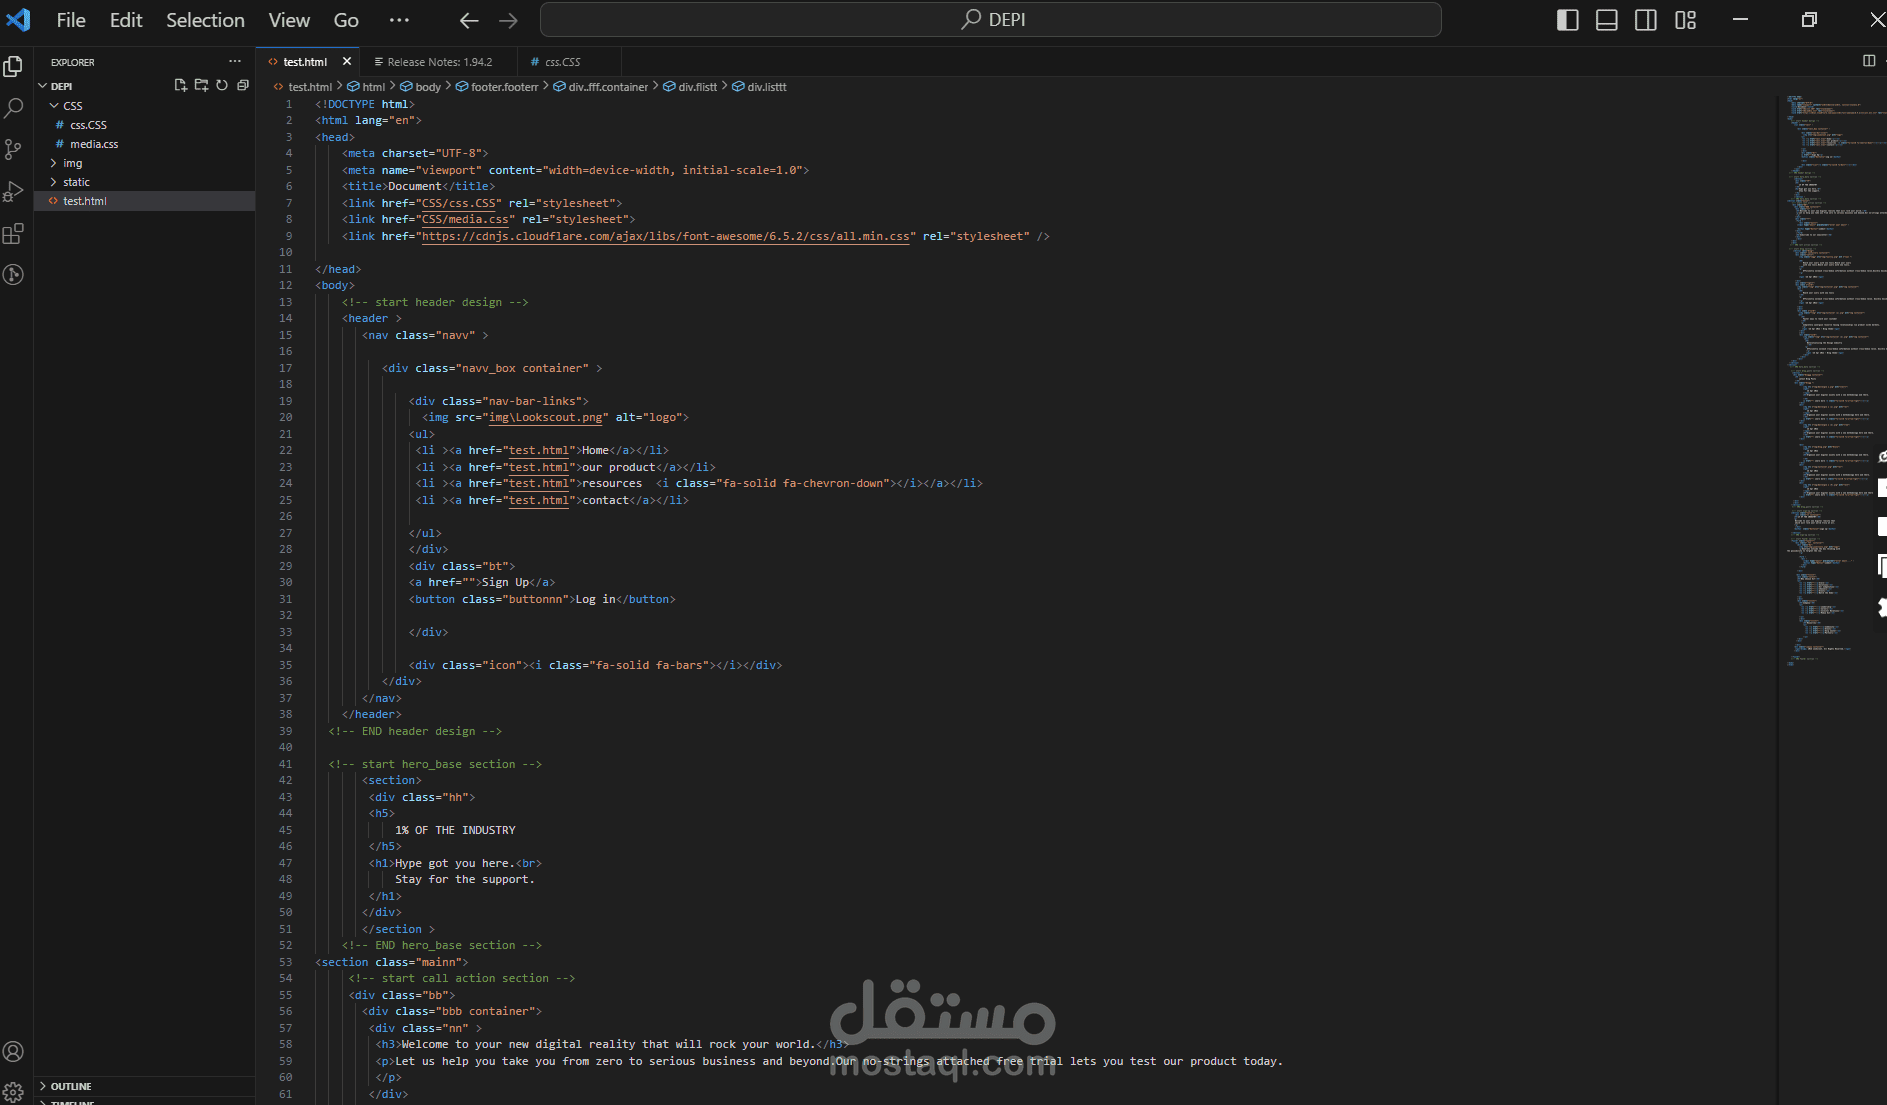Screen dimensions: 1887x1105
Task: Open the Run and Debug view
Action: click(x=14, y=191)
